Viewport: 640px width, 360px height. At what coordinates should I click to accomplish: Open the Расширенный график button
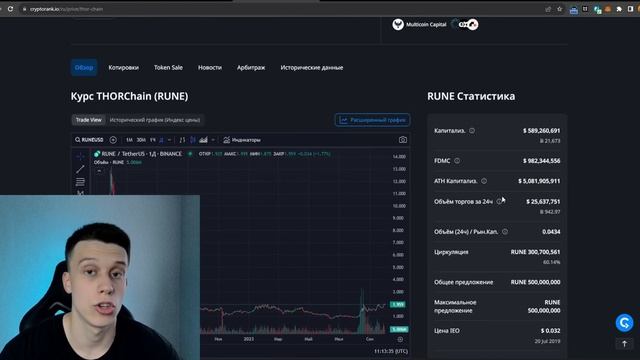(373, 120)
